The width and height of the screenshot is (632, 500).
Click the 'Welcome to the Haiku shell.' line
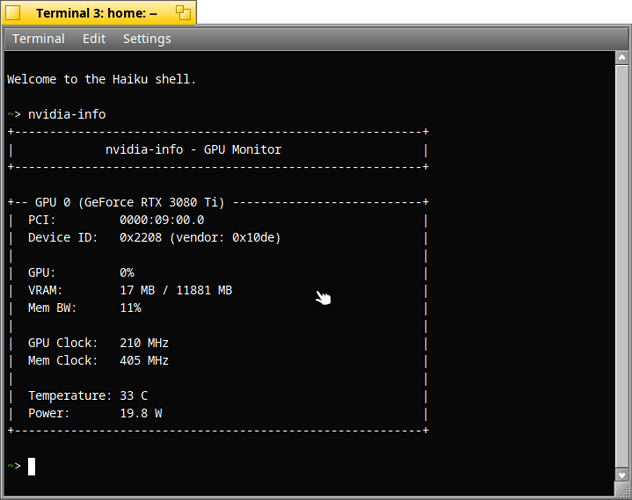[x=102, y=79]
